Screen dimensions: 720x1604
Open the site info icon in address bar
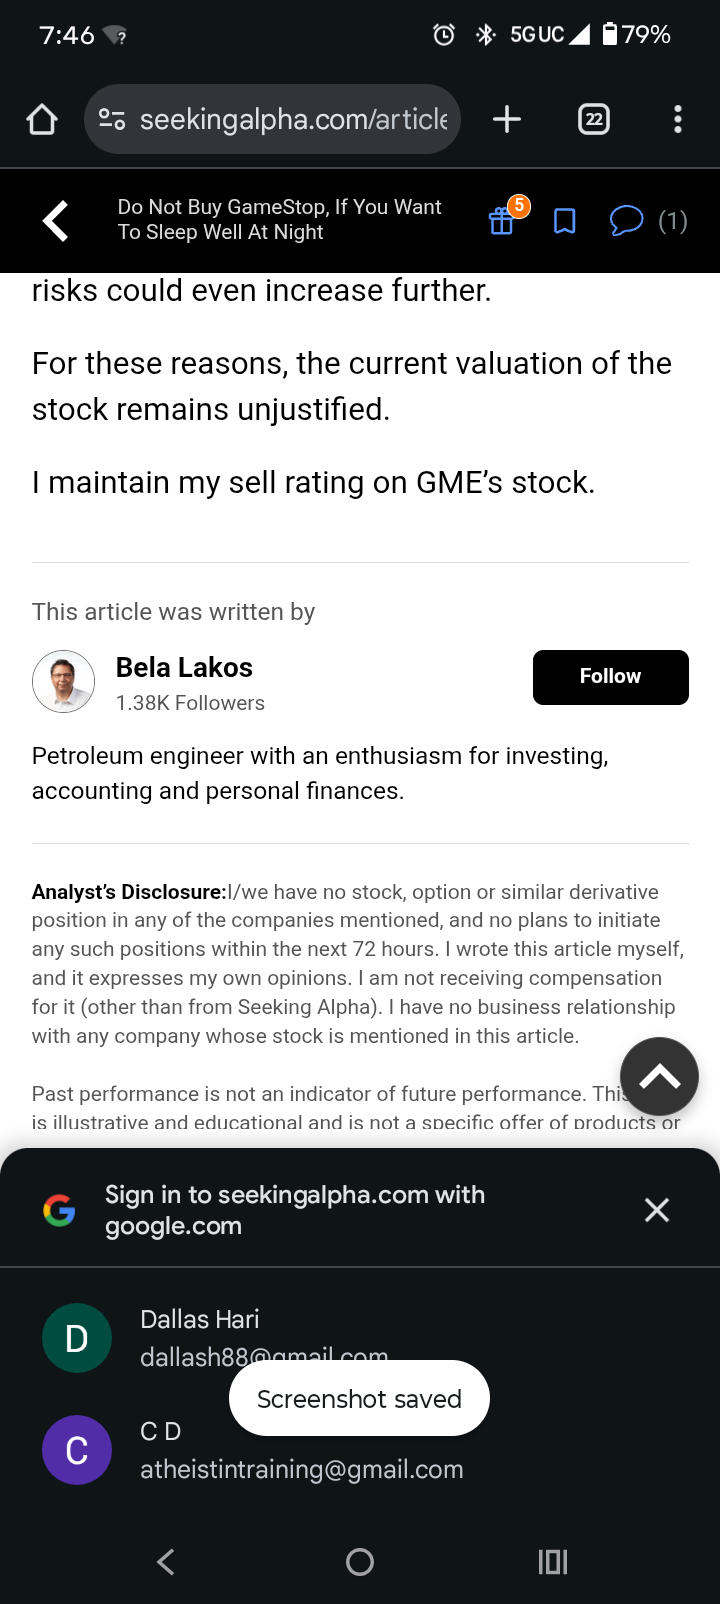[x=111, y=120]
